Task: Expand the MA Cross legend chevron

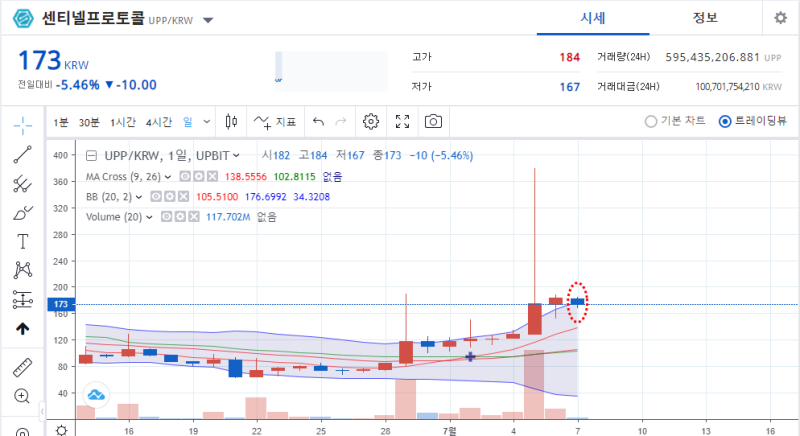Action: (168, 177)
